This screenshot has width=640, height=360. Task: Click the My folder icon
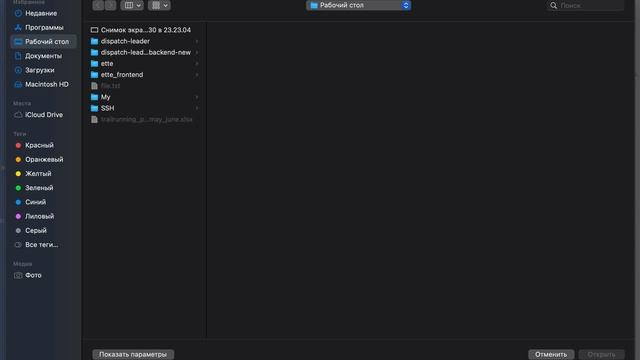[x=94, y=97]
